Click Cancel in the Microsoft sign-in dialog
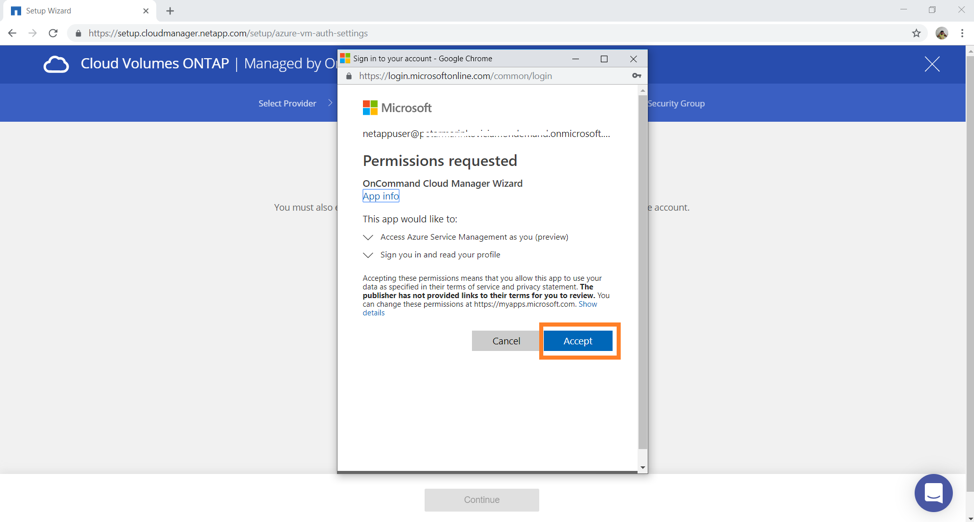 (506, 341)
